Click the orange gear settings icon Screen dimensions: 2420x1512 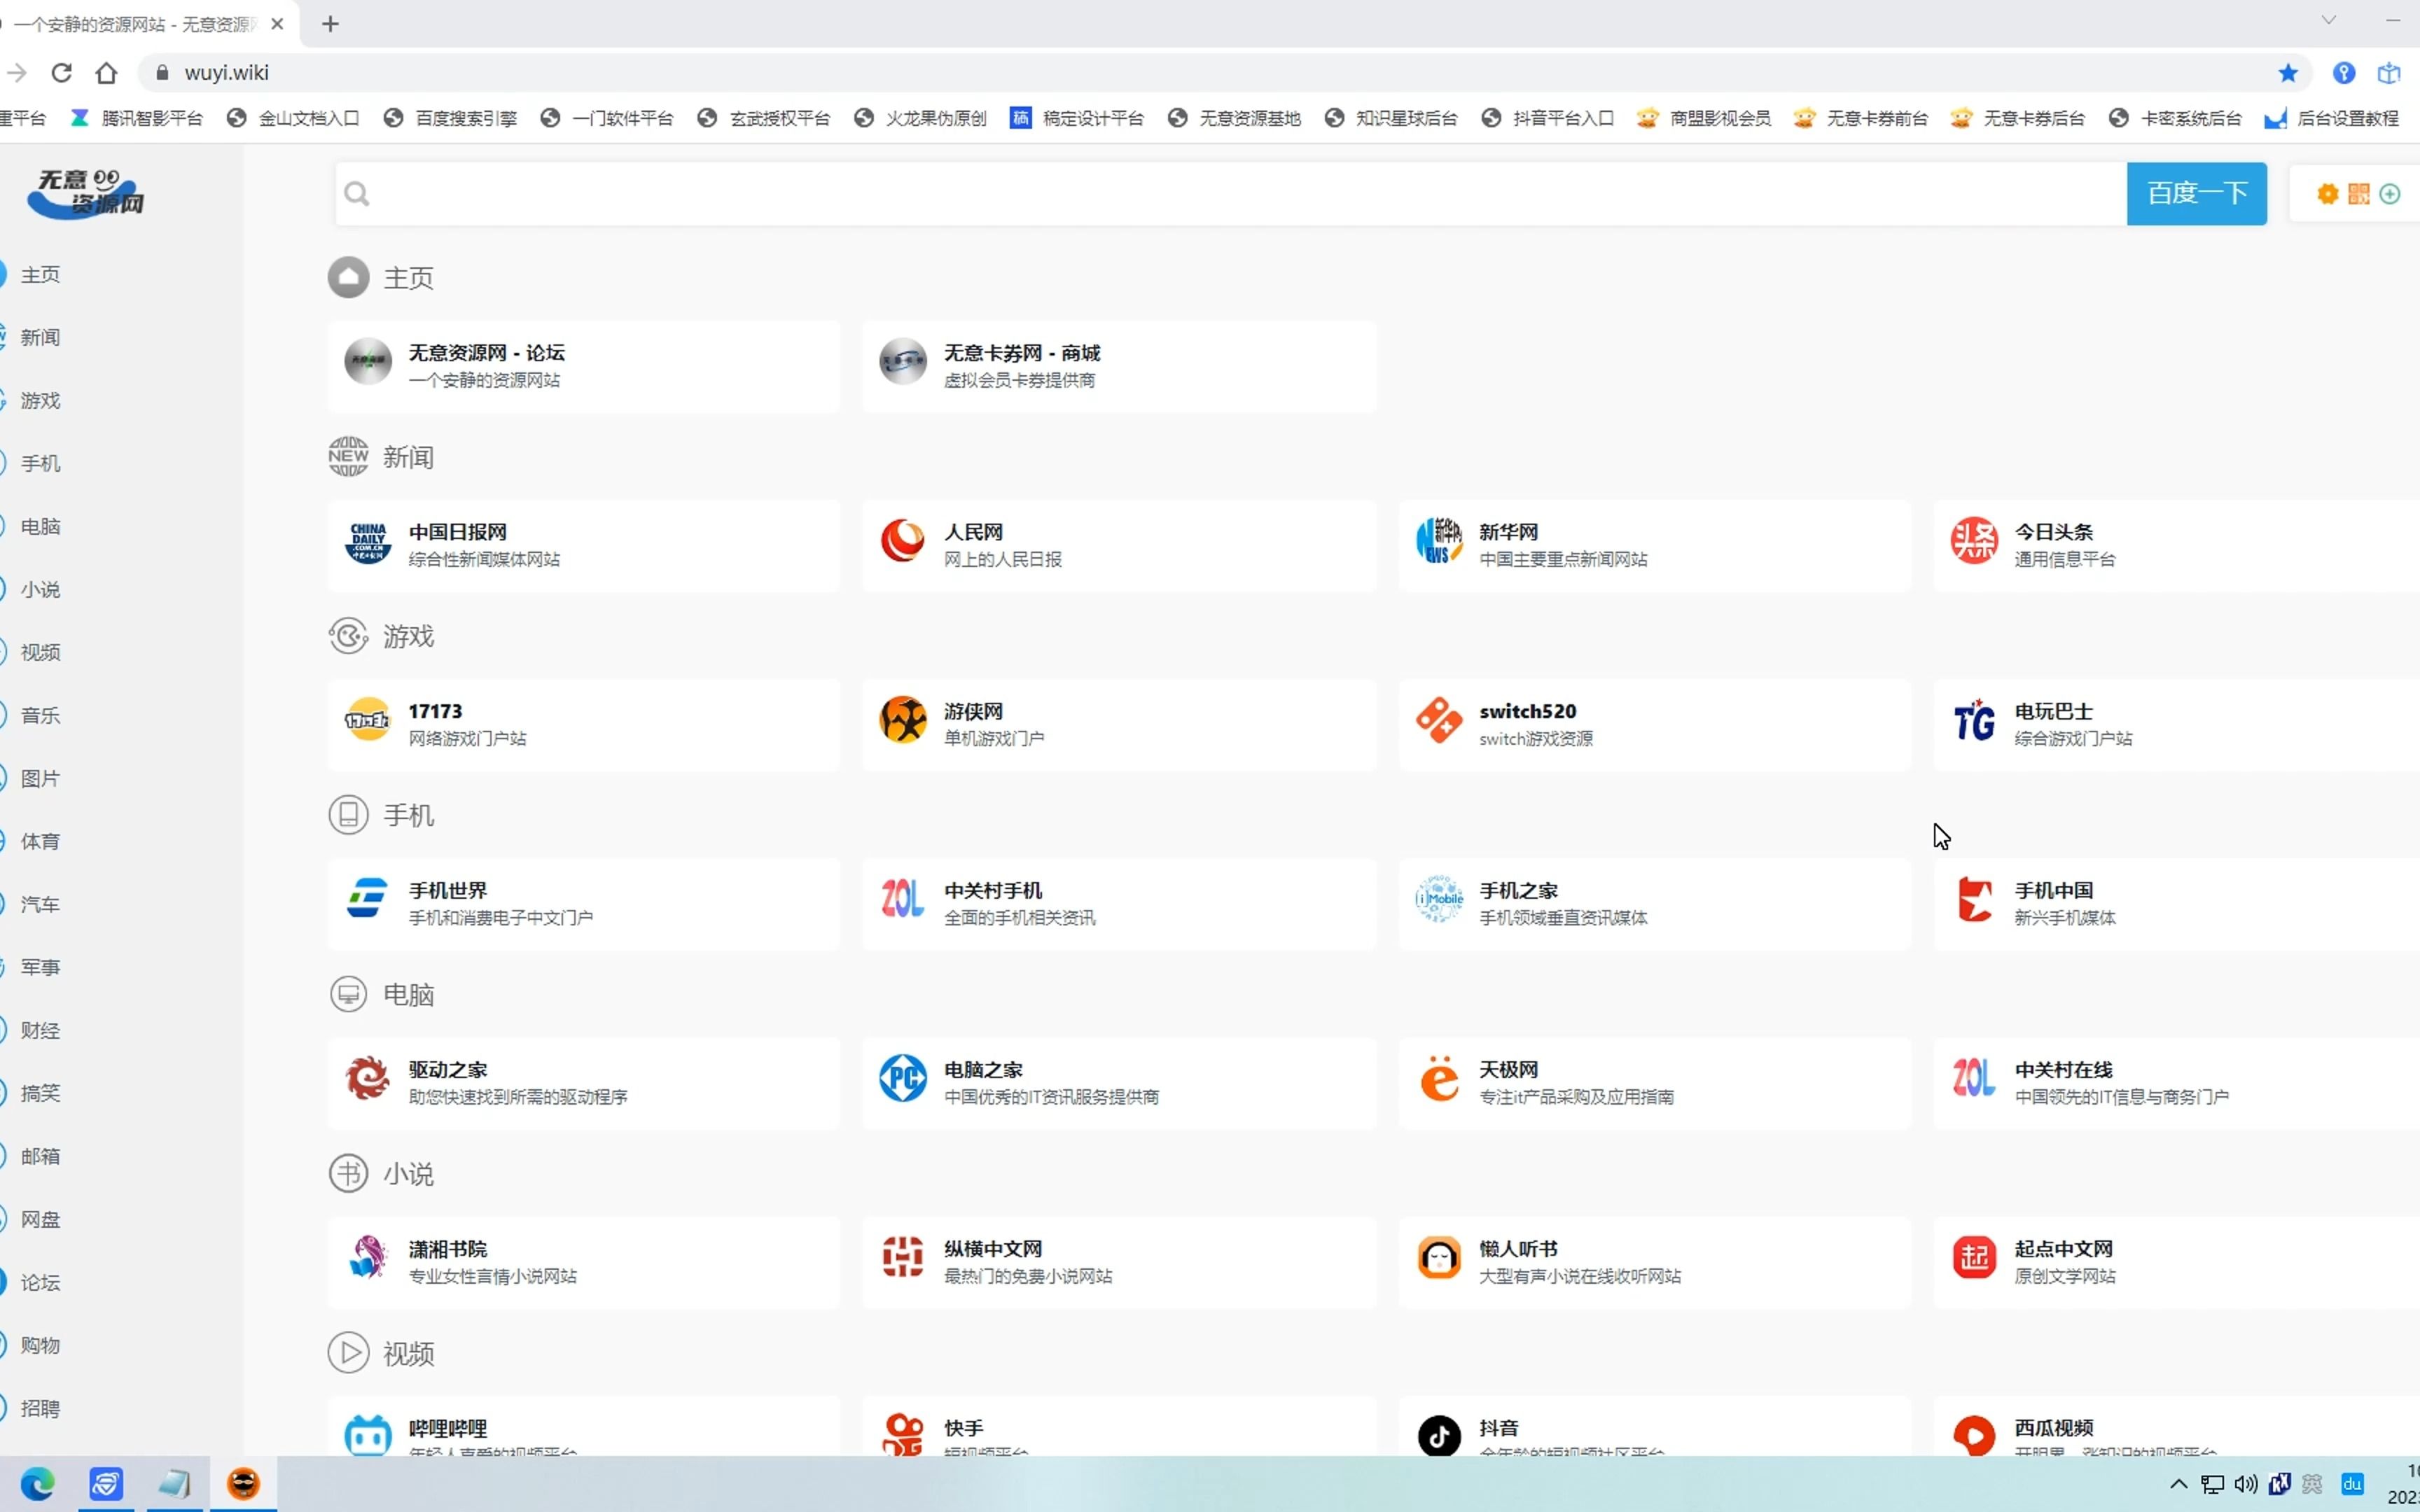click(x=2327, y=194)
